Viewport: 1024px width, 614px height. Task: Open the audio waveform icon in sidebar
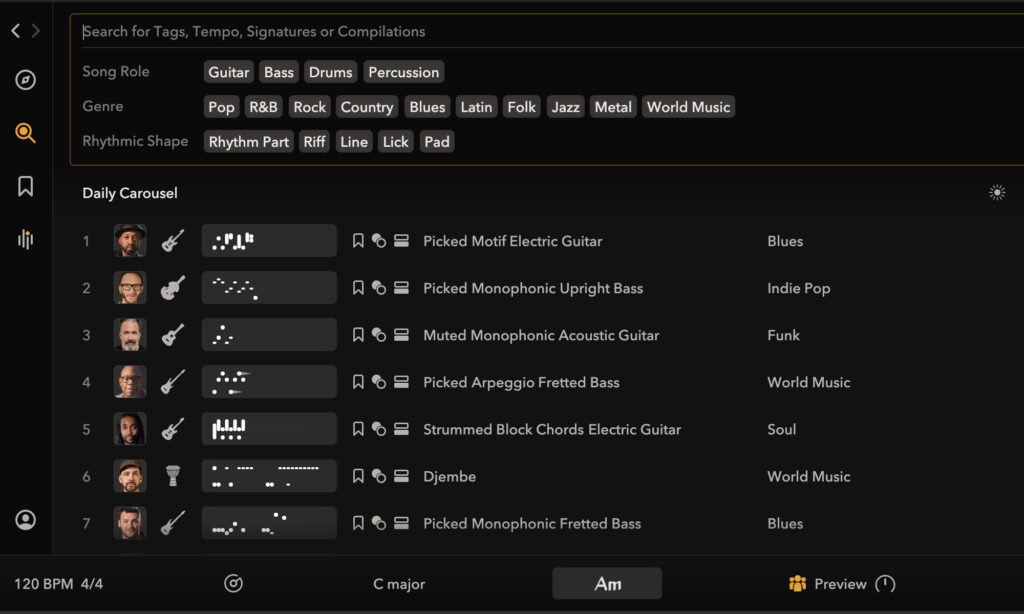(26, 239)
